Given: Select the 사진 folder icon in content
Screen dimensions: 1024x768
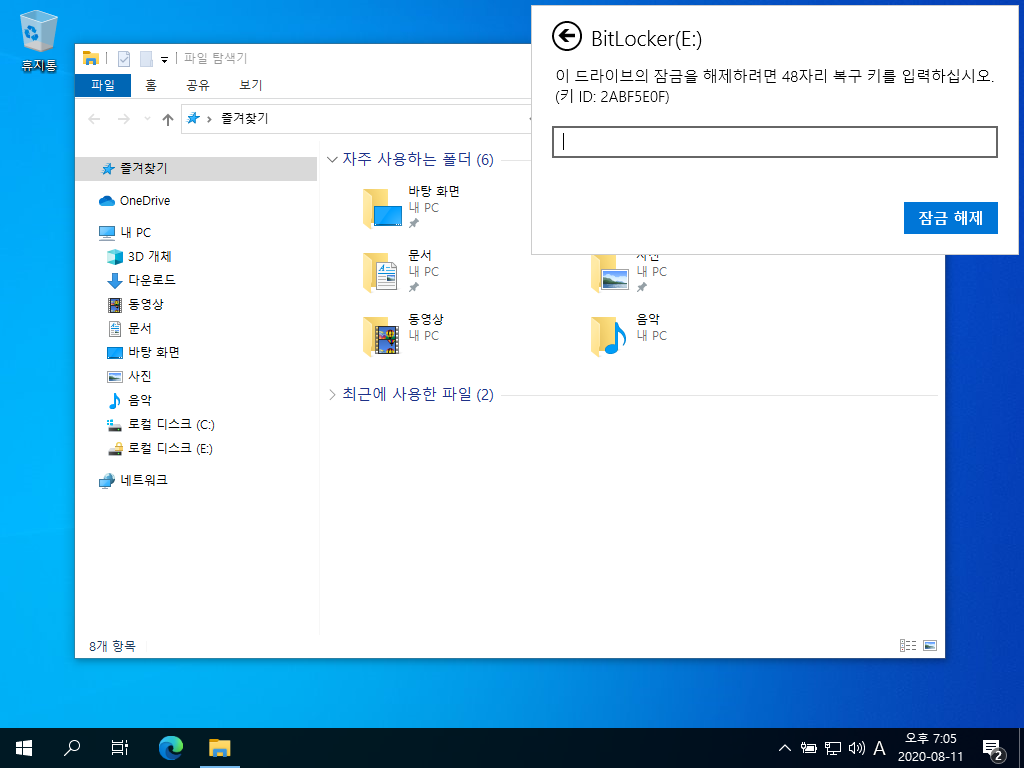Looking at the screenshot, I should click(x=610, y=275).
